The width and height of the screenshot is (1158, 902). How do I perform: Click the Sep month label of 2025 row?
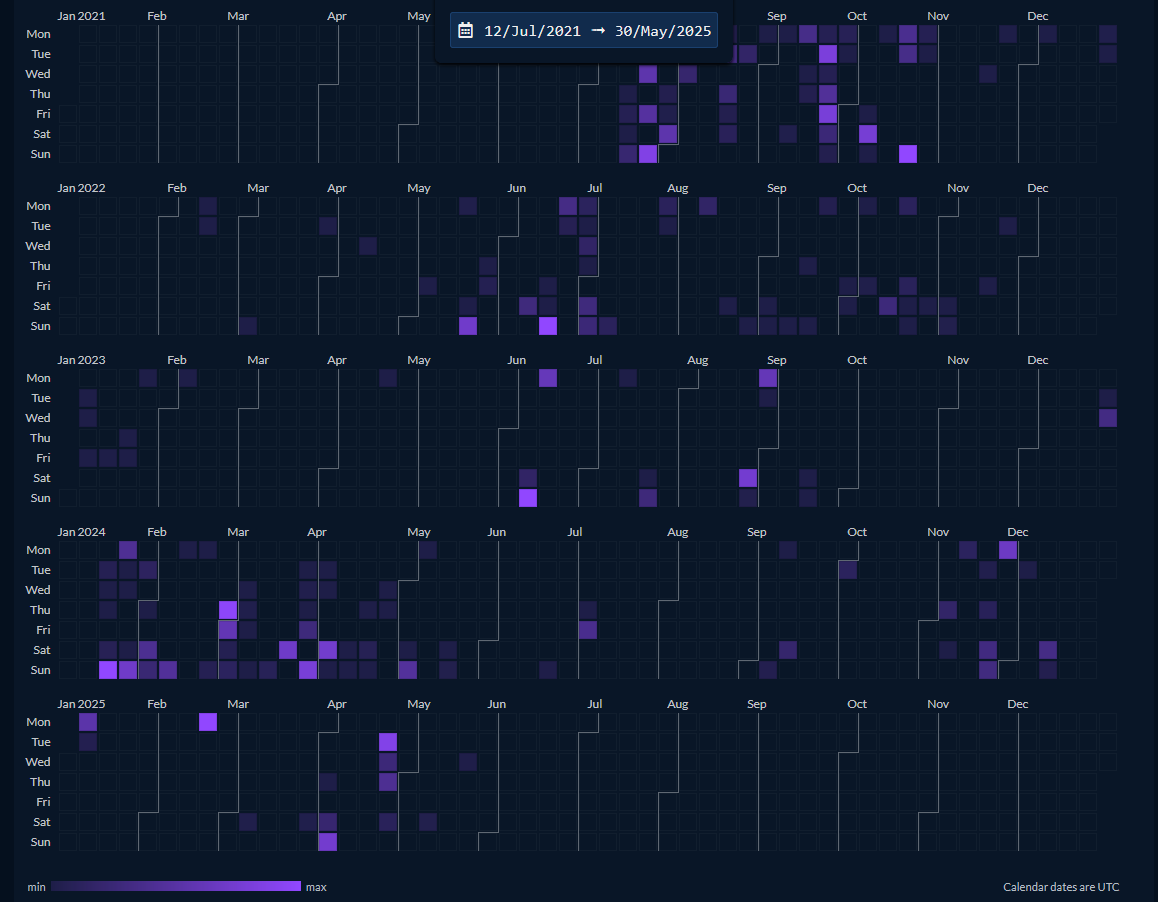tap(756, 704)
